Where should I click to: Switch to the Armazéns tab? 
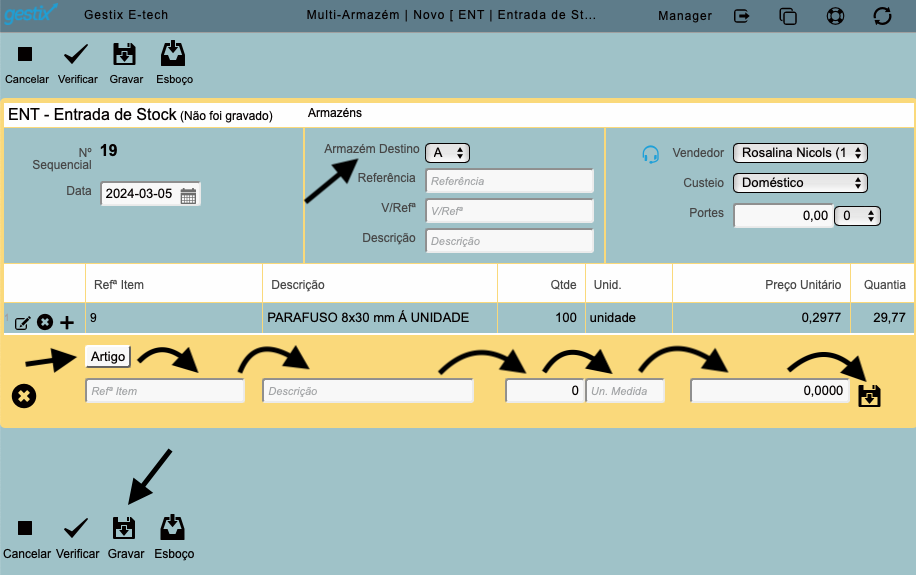(335, 113)
